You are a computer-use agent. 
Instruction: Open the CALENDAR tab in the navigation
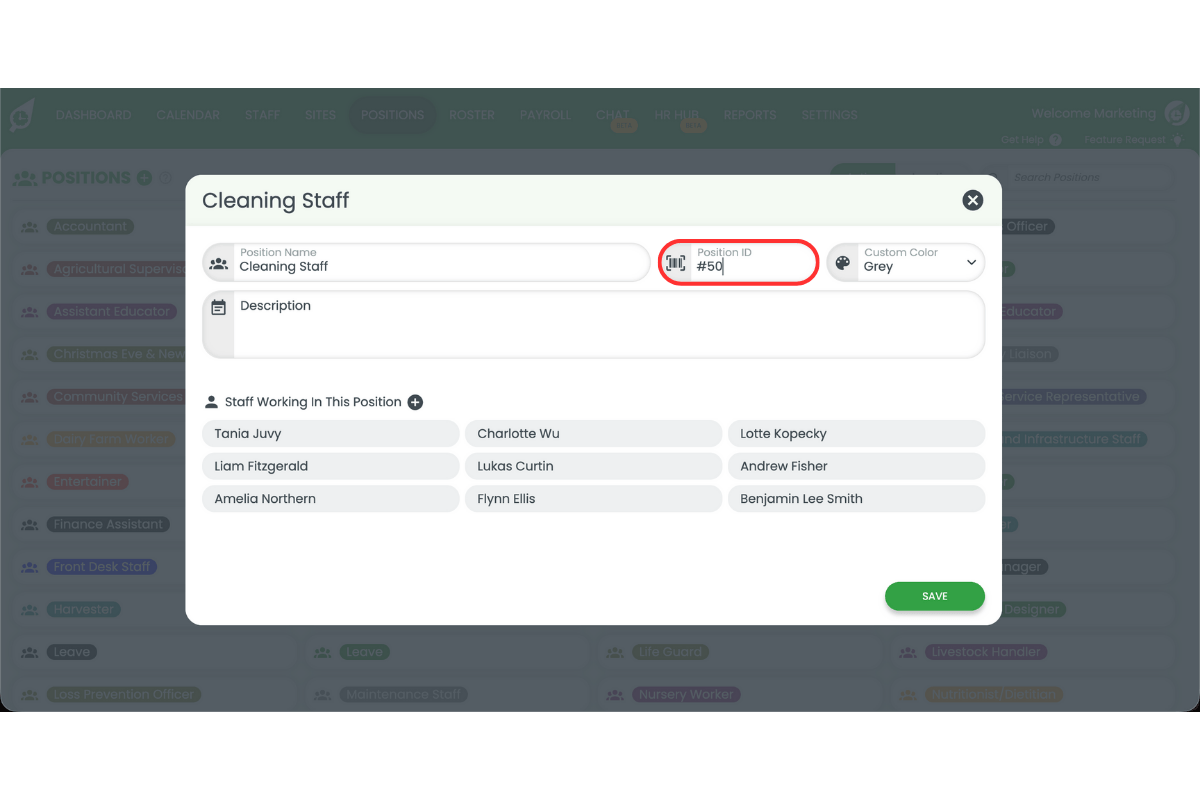click(188, 114)
